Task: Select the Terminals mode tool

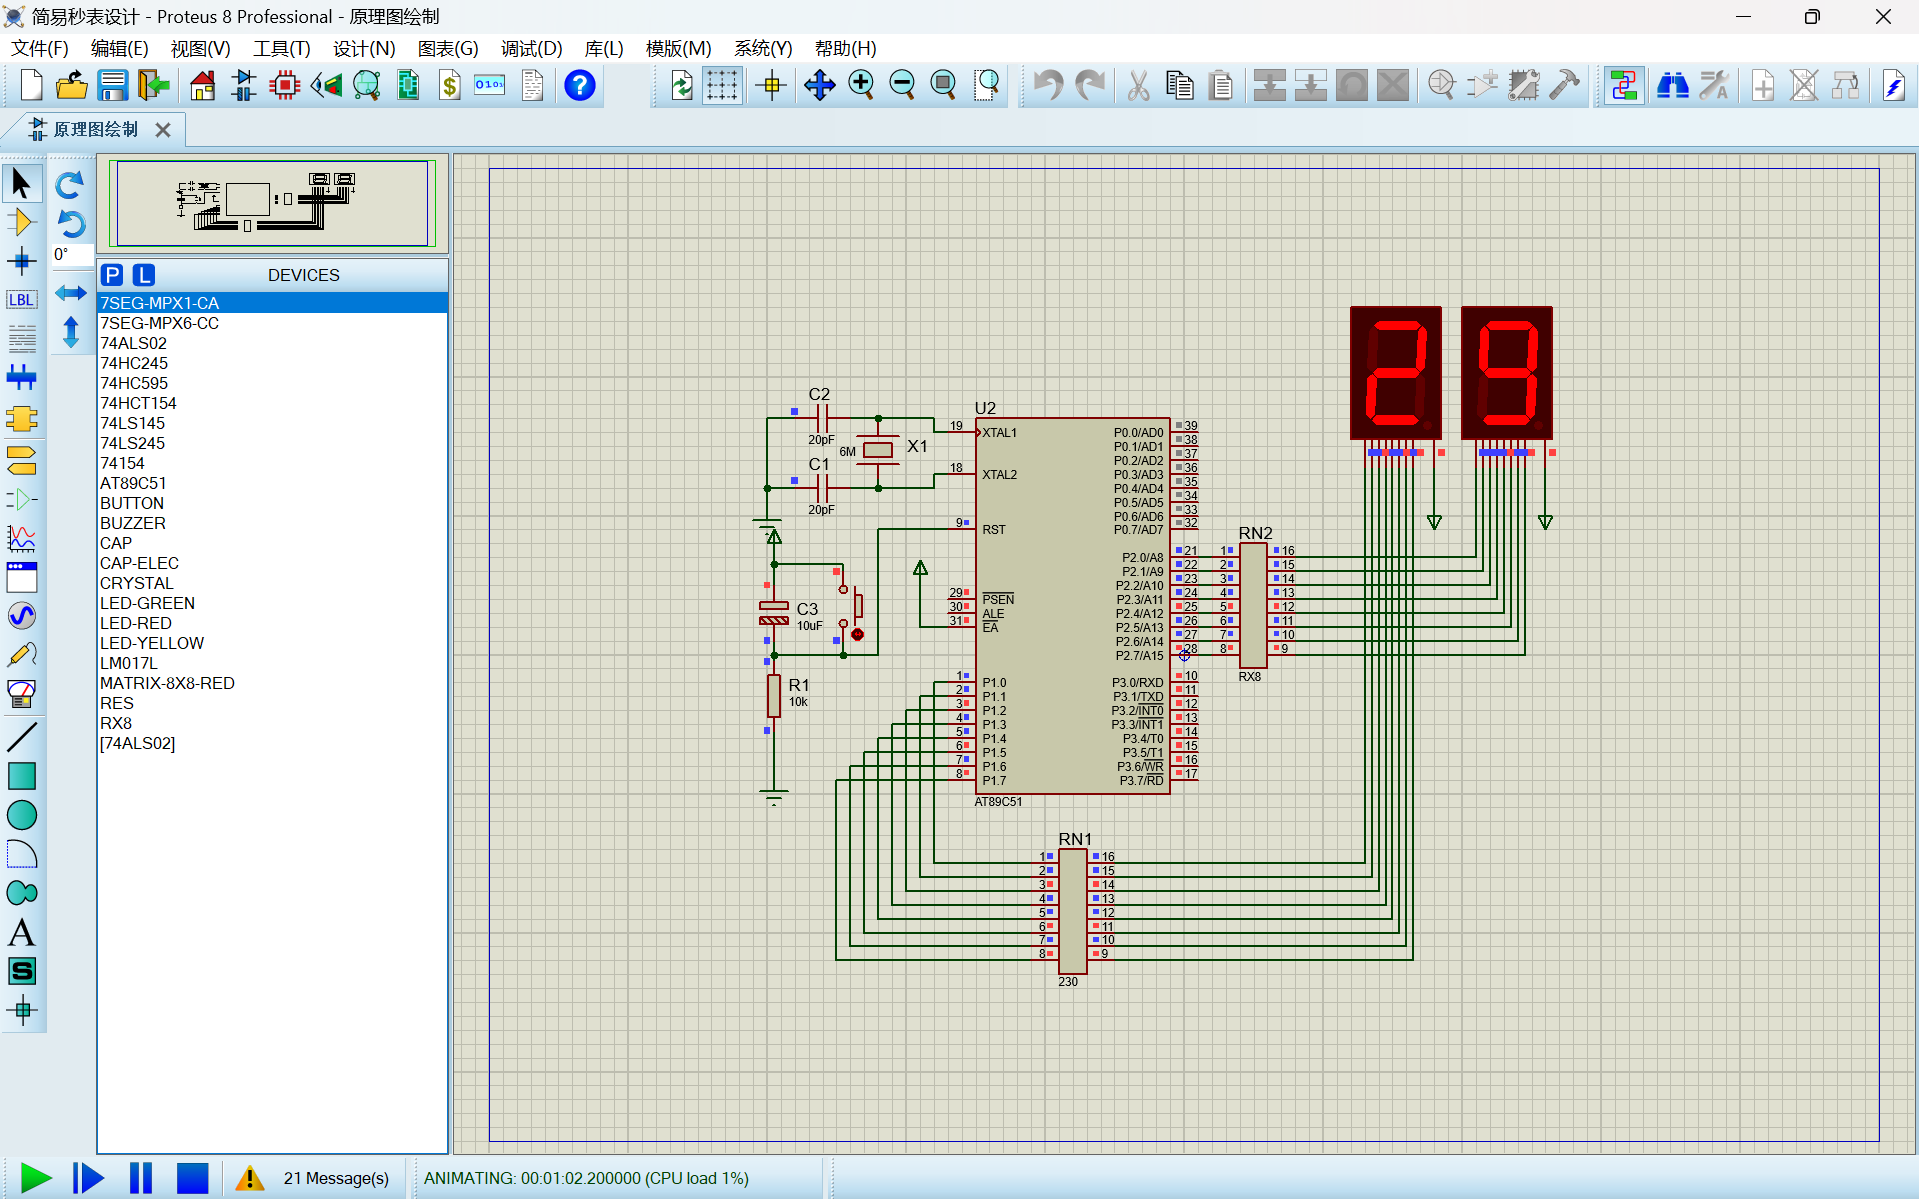Action: [21, 460]
